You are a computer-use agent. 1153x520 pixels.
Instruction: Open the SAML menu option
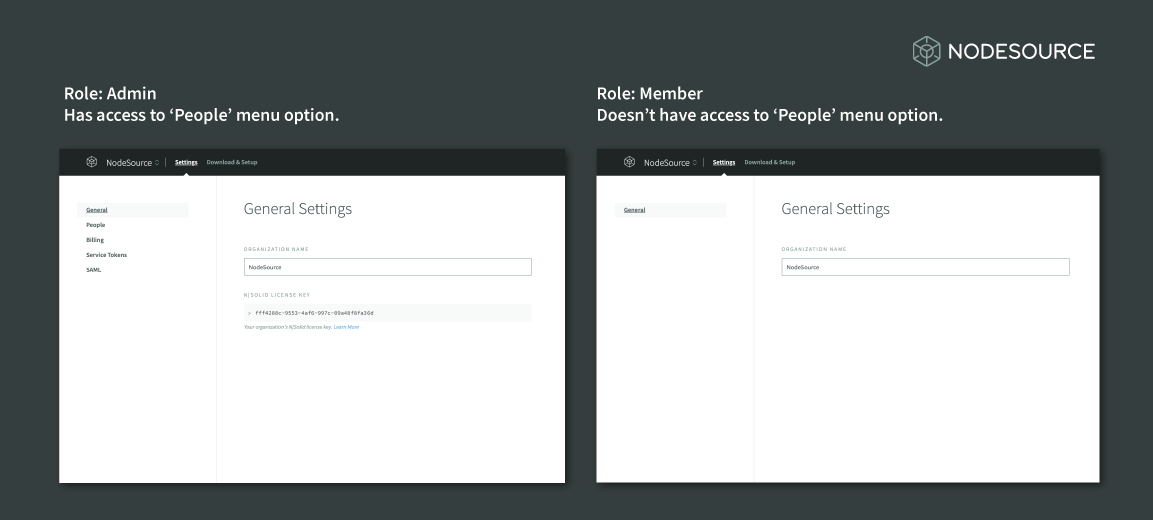[93, 270]
